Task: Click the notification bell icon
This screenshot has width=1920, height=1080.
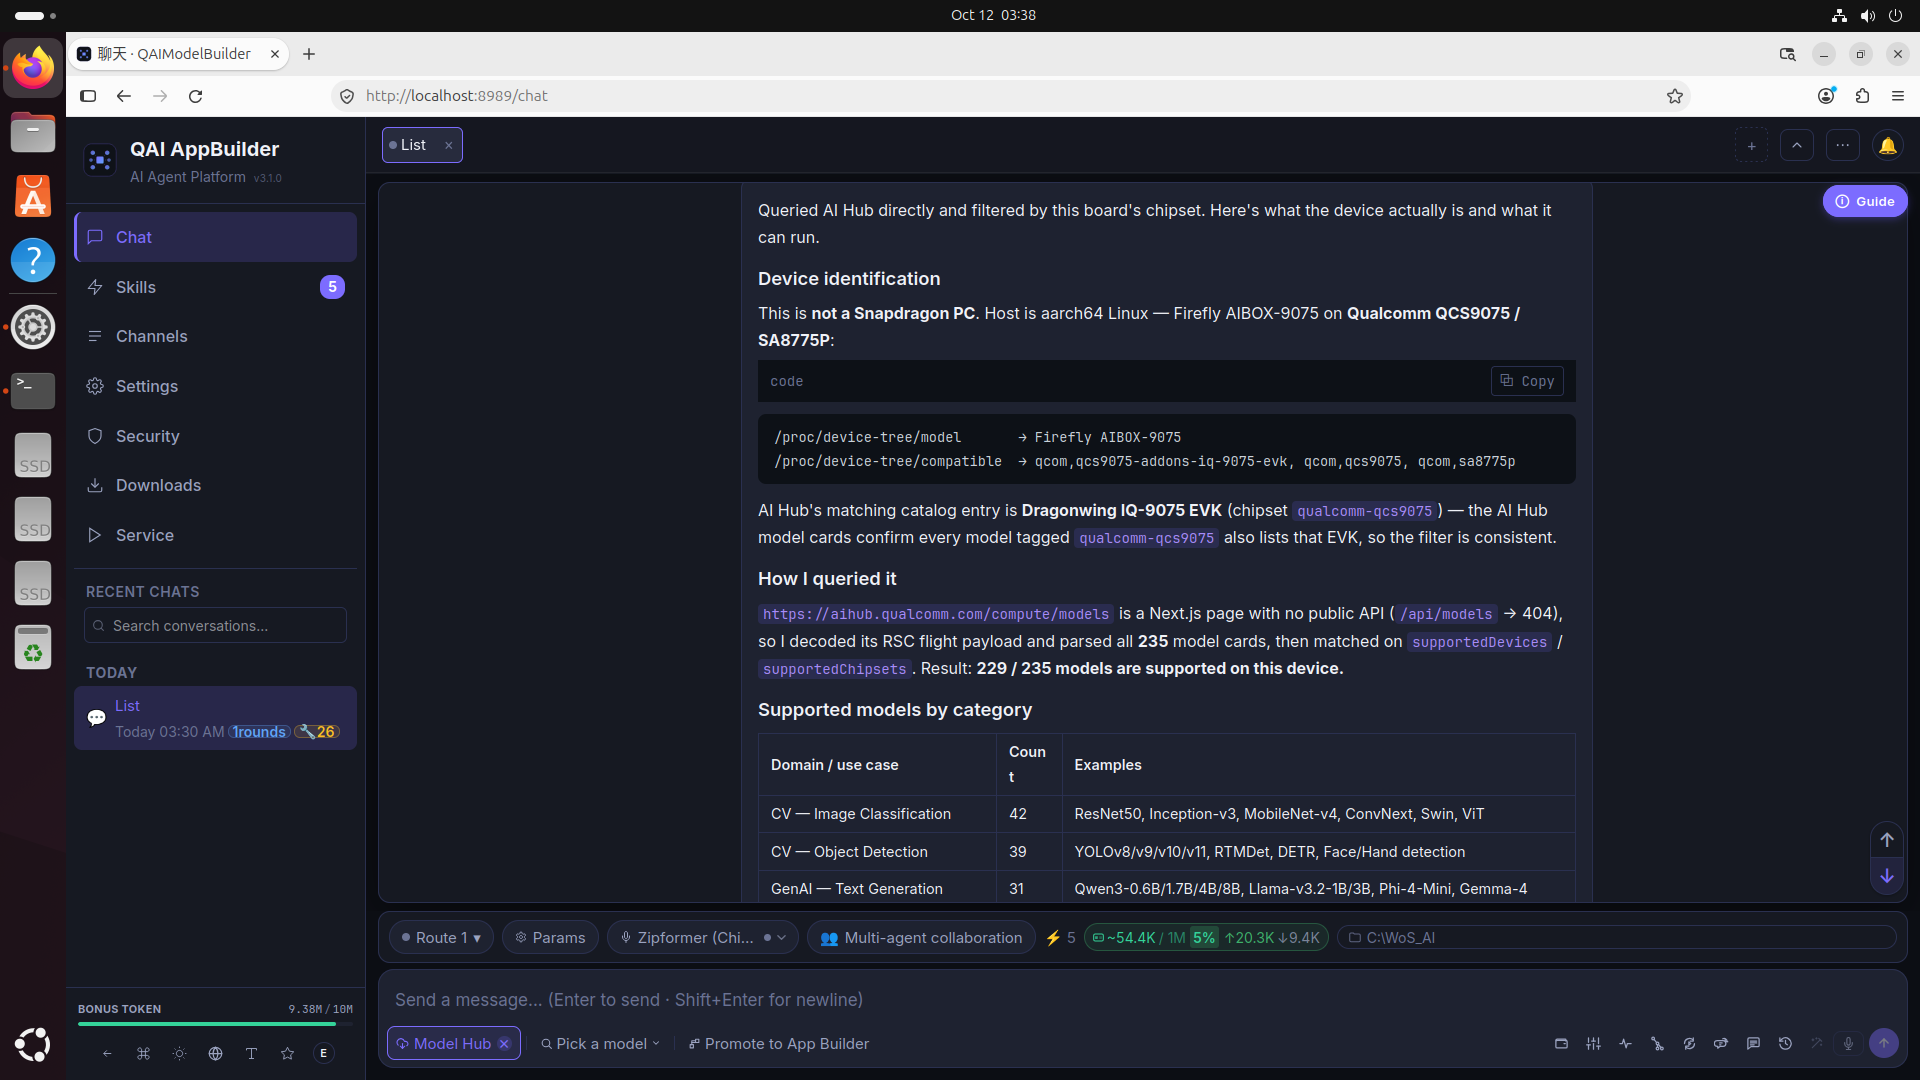Action: [x=1887, y=146]
